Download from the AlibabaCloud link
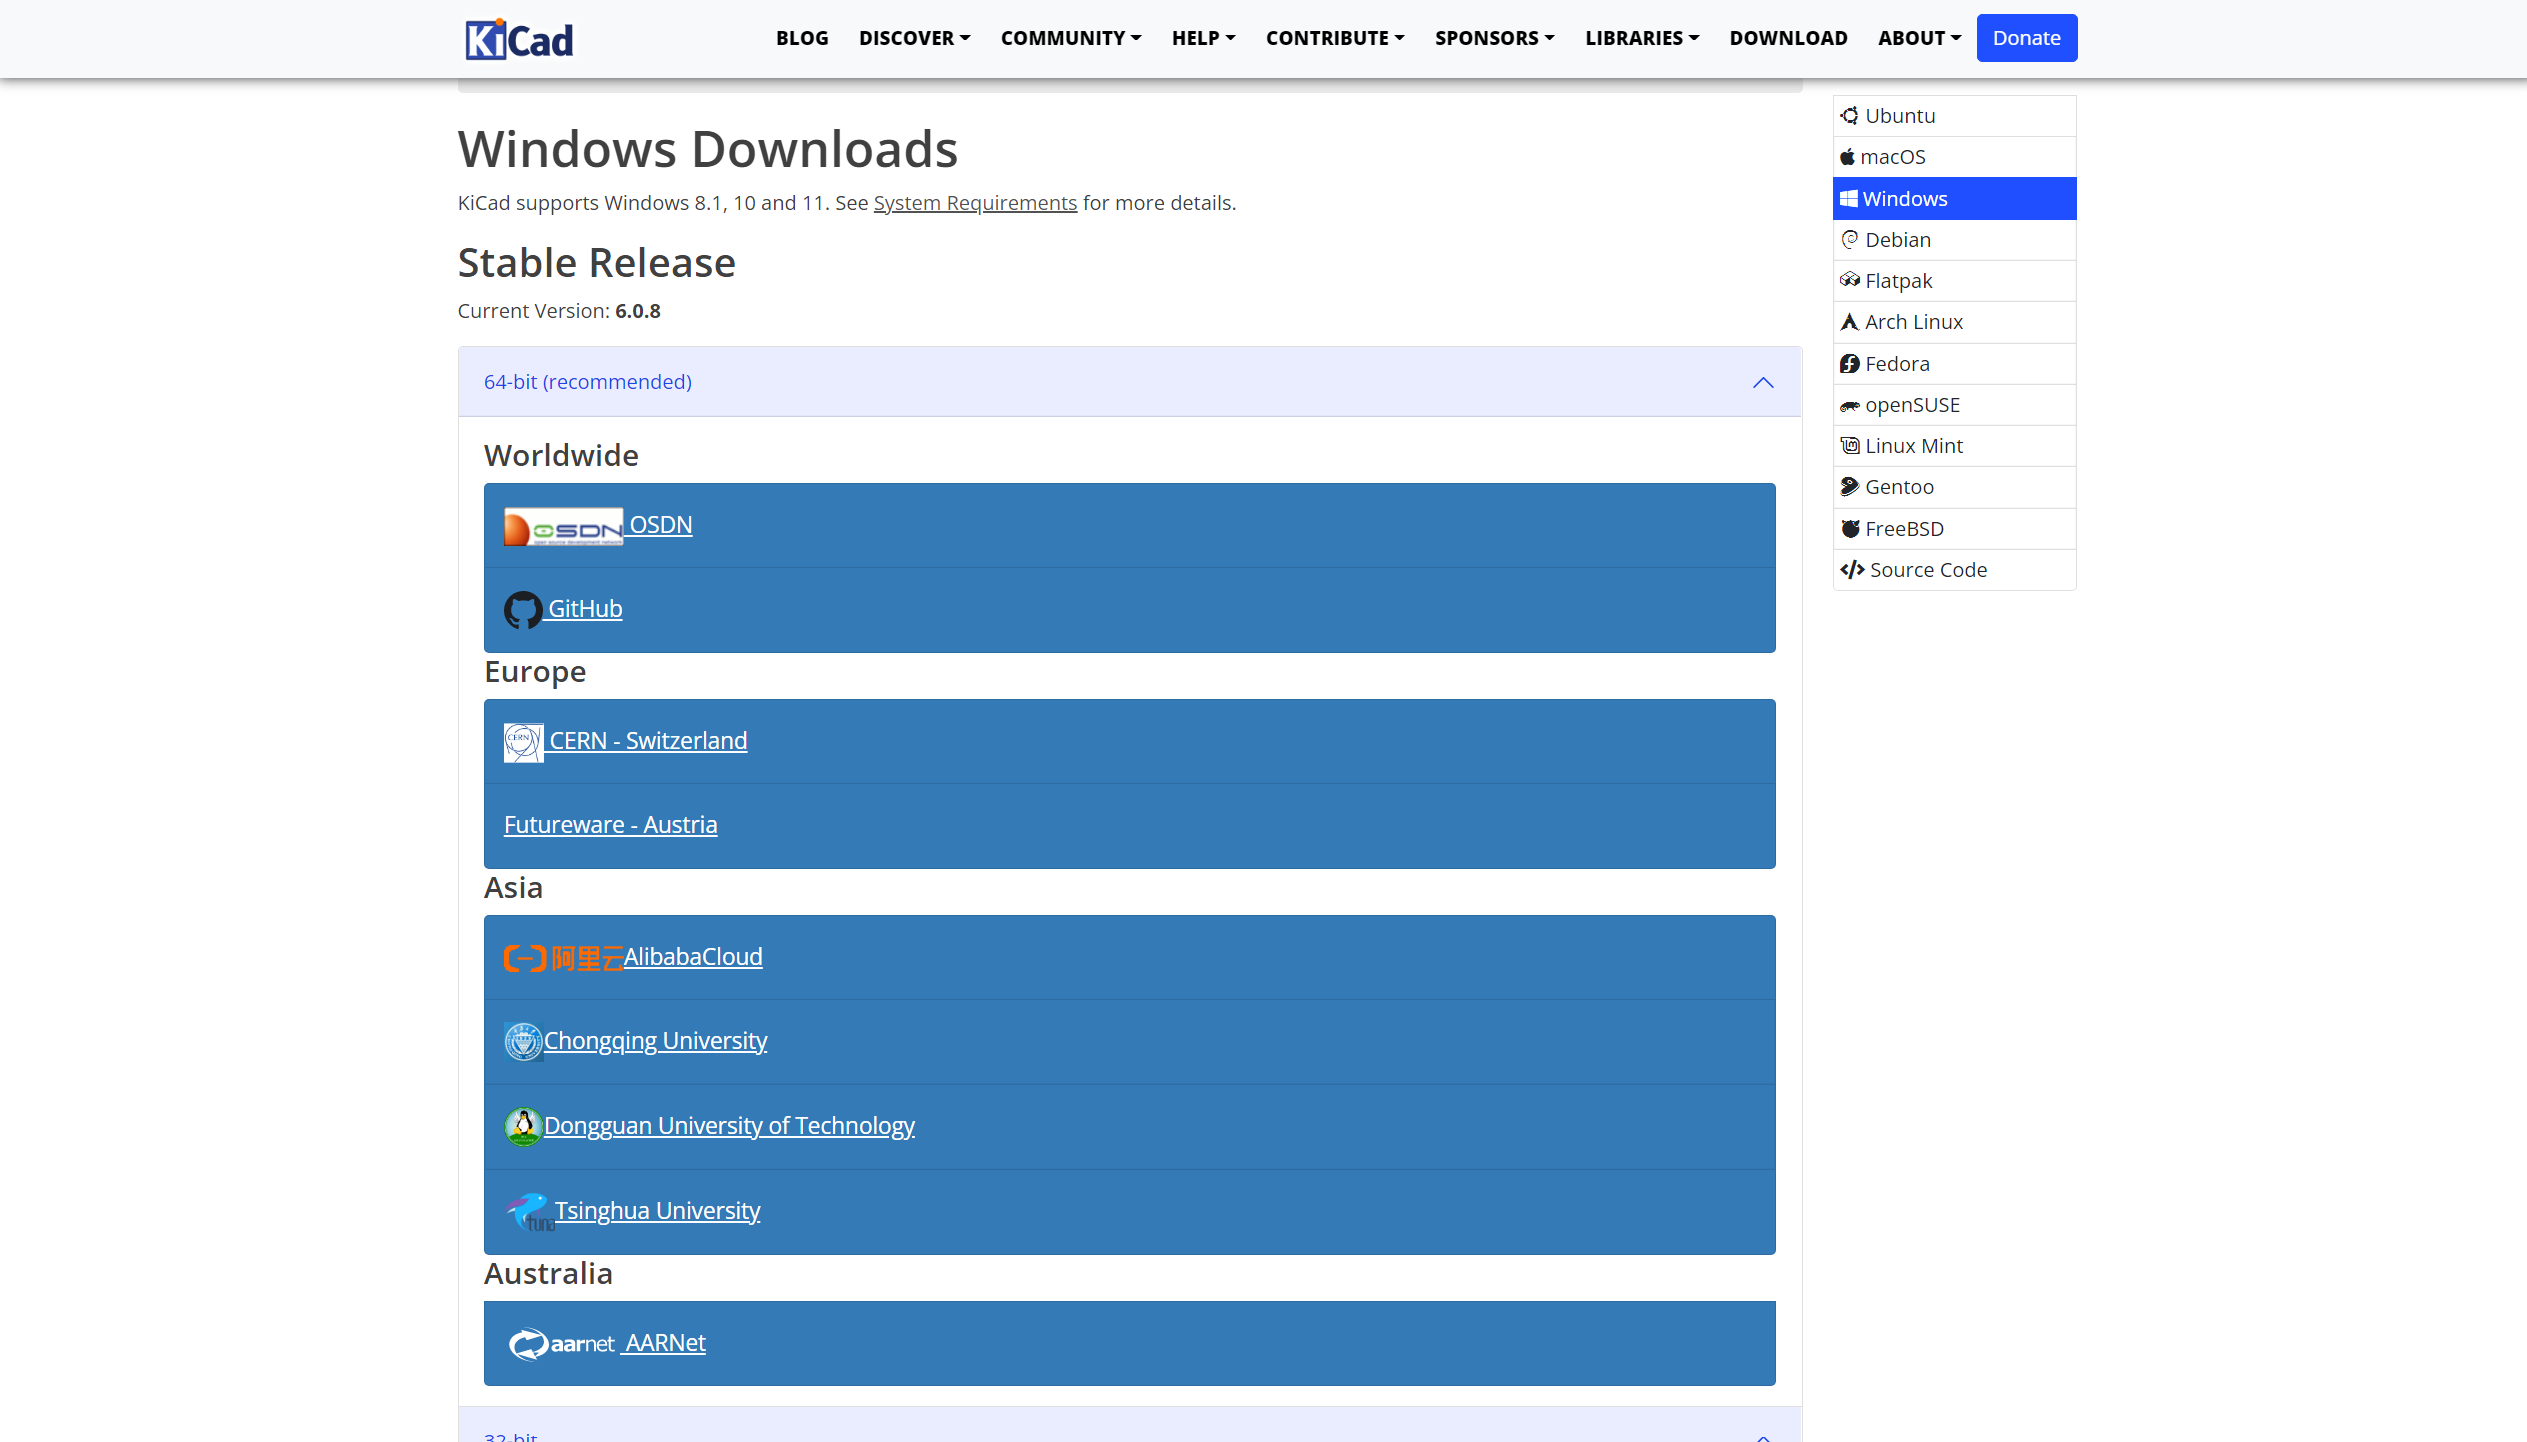 click(693, 957)
